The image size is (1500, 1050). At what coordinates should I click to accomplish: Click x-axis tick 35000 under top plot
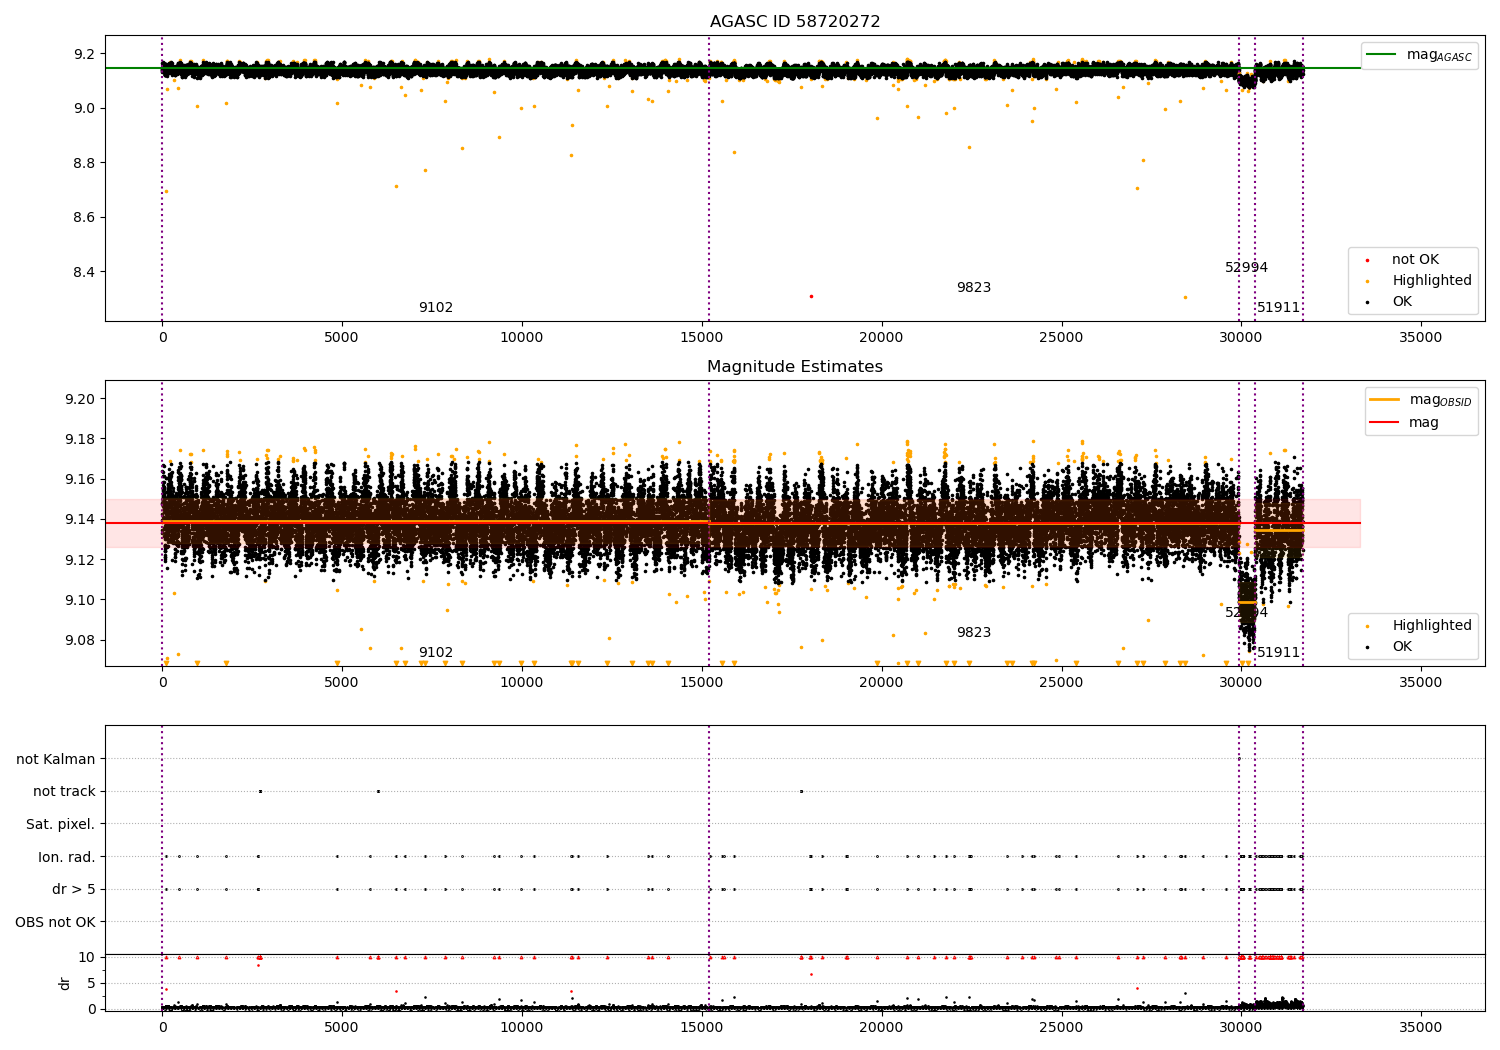click(x=1420, y=337)
